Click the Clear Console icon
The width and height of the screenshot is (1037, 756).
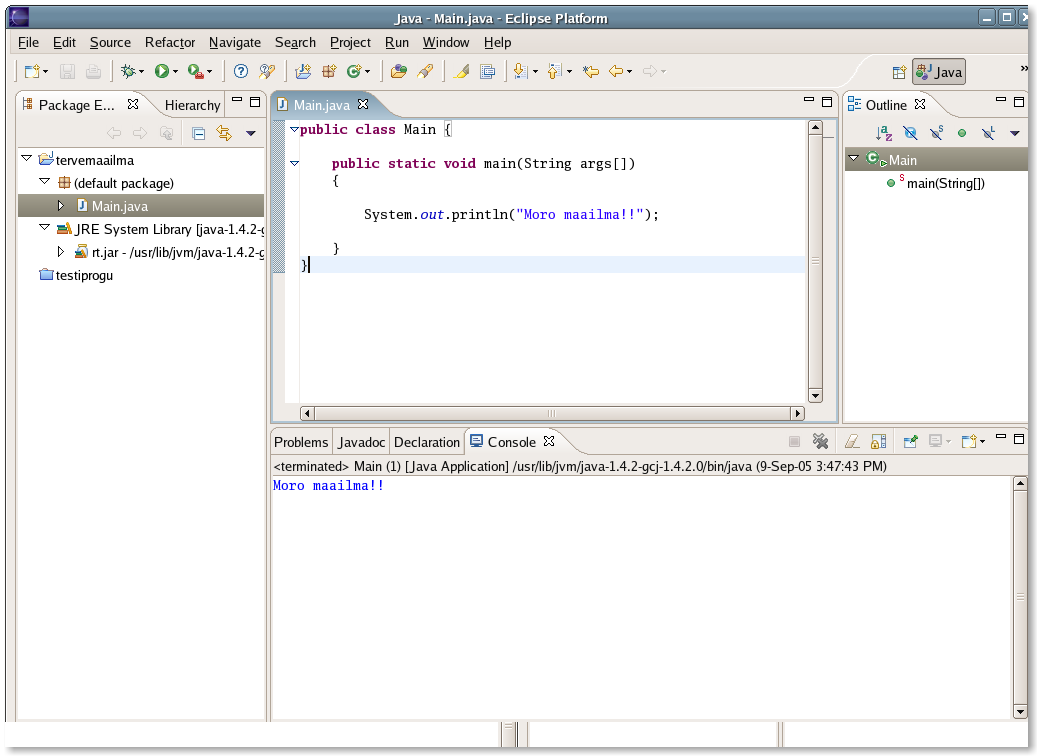click(852, 441)
